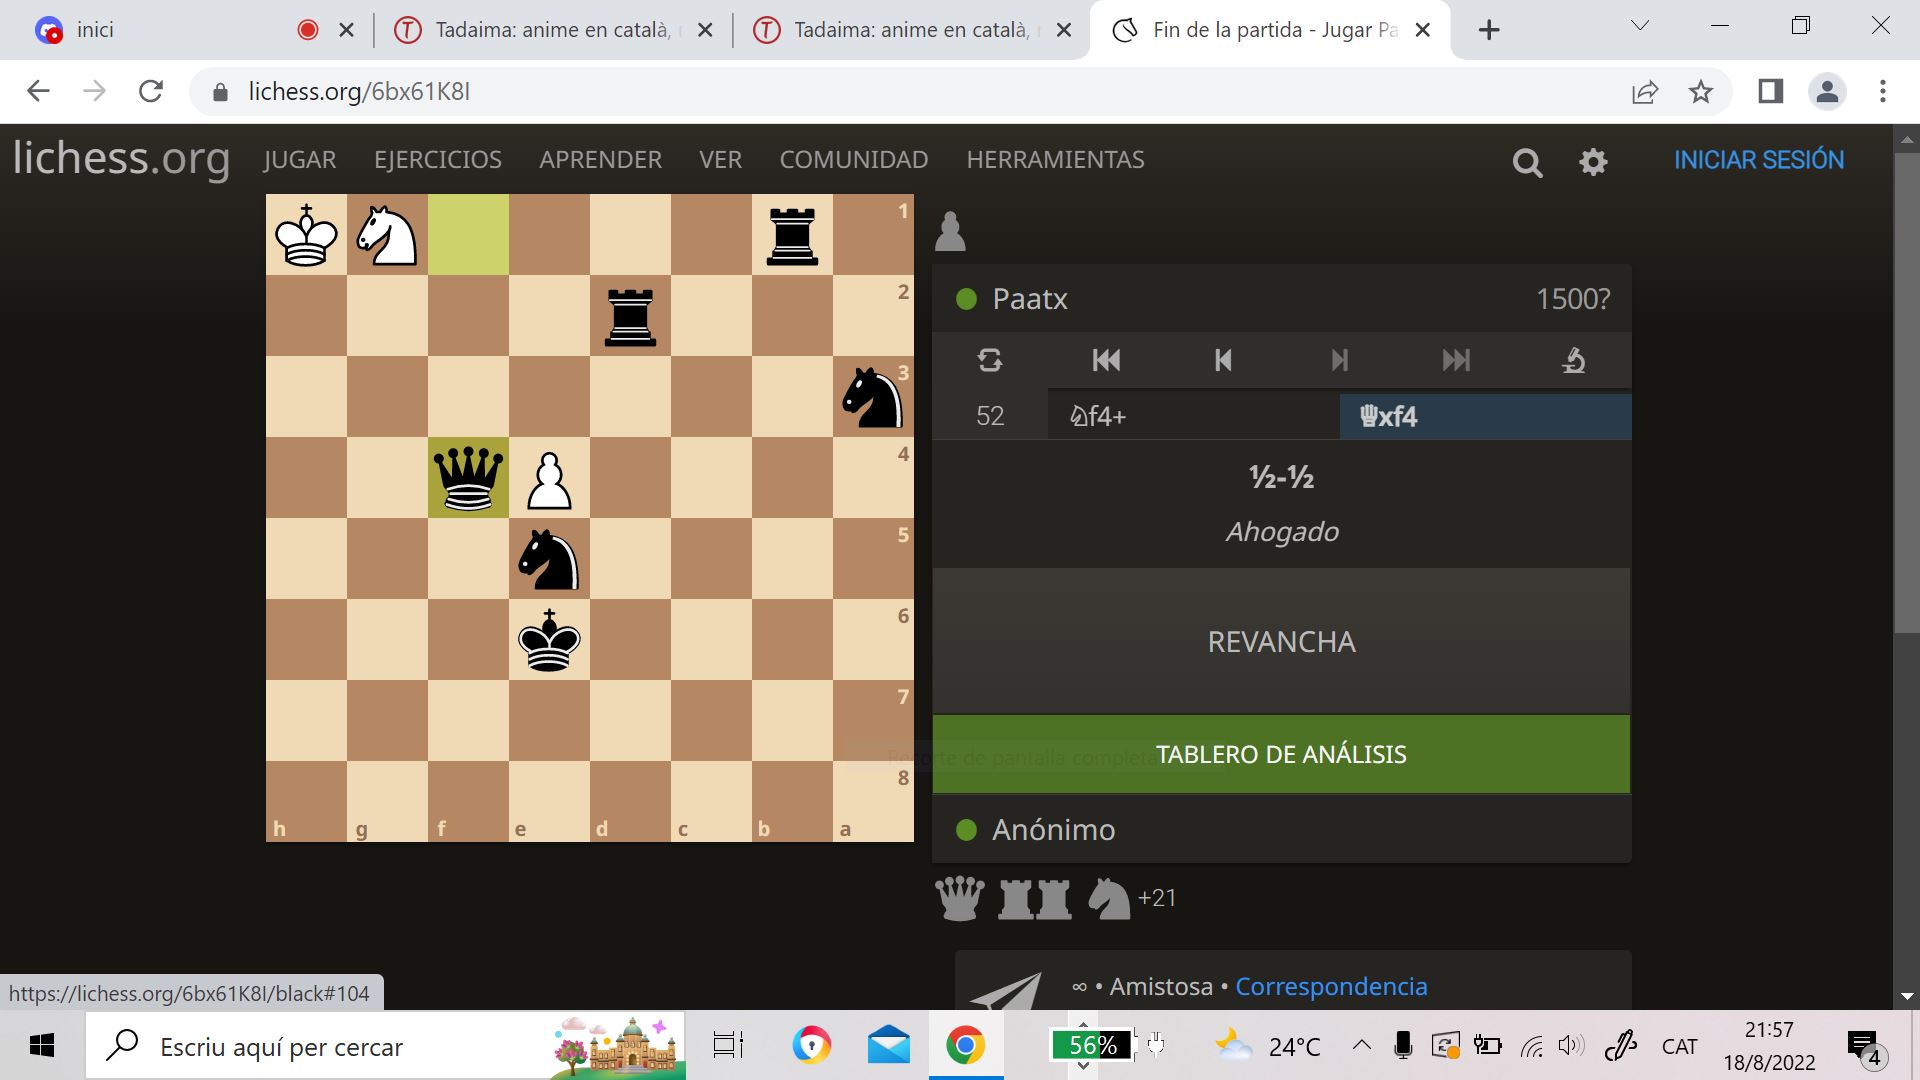
Task: Open Chrome three-dot menu
Action: pos(1883,92)
